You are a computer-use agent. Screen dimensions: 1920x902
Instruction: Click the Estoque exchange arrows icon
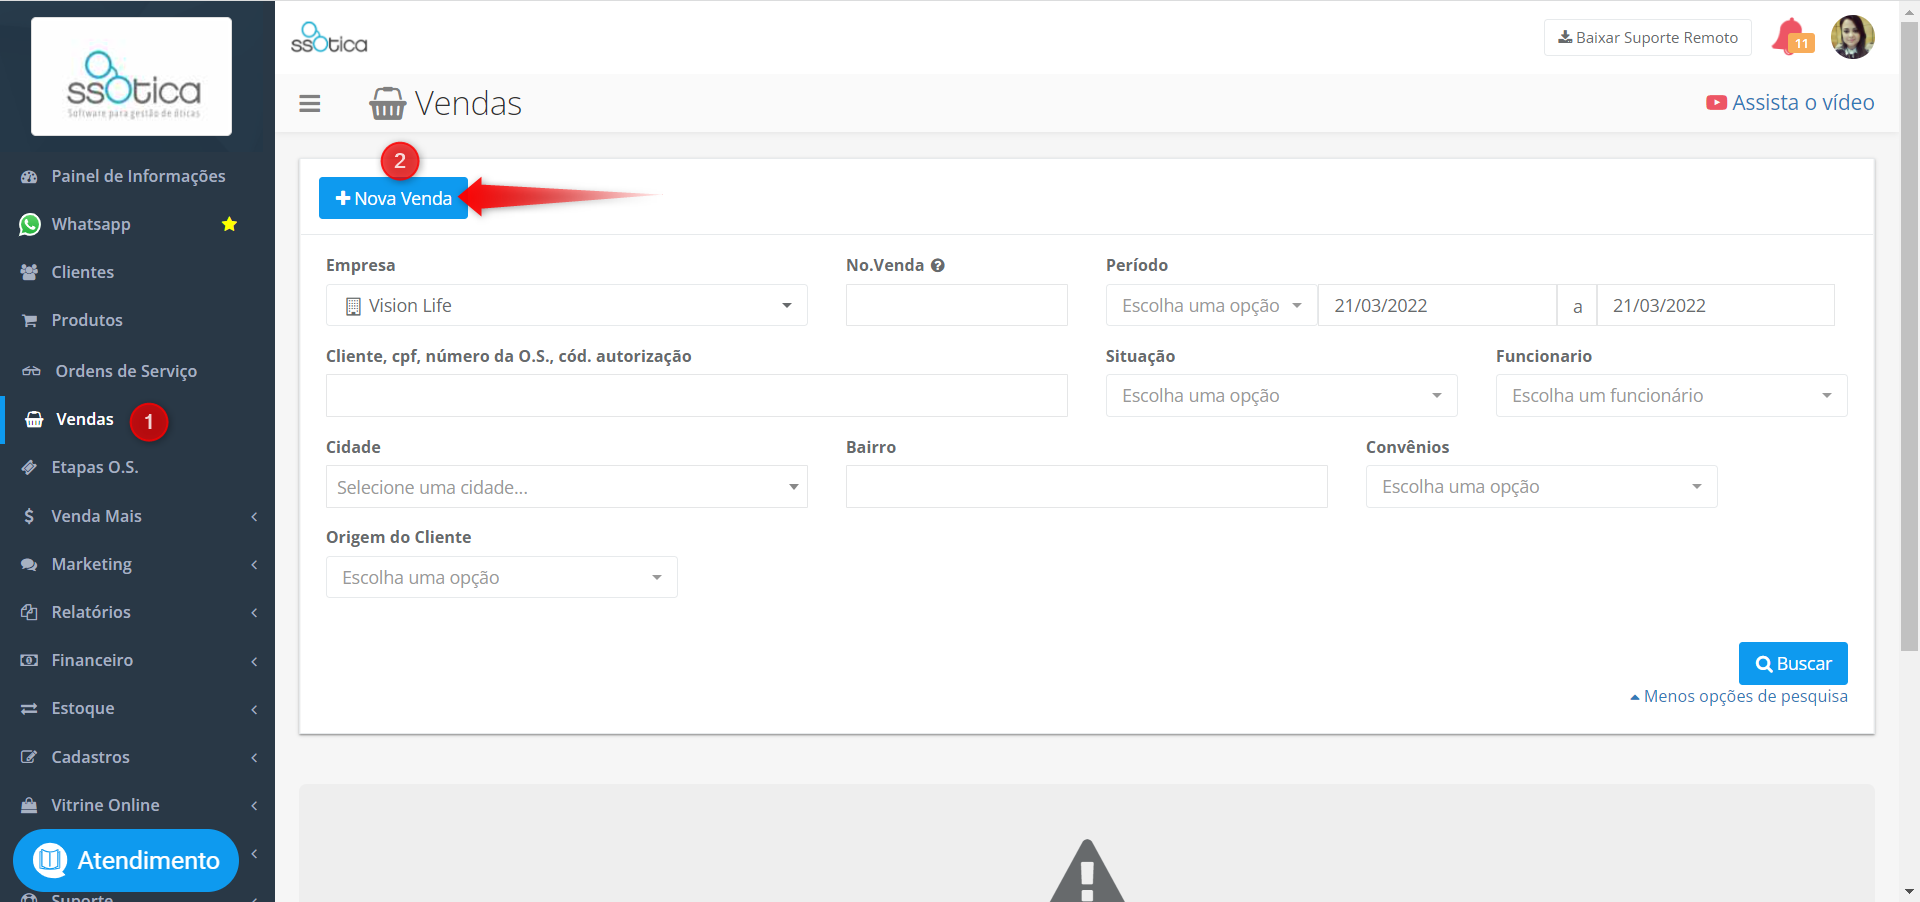pyautogui.click(x=30, y=708)
